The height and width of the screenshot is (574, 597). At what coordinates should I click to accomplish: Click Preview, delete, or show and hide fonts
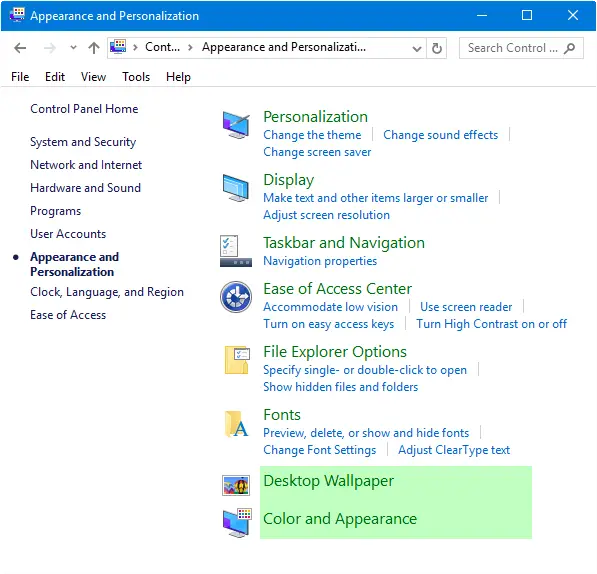click(366, 433)
